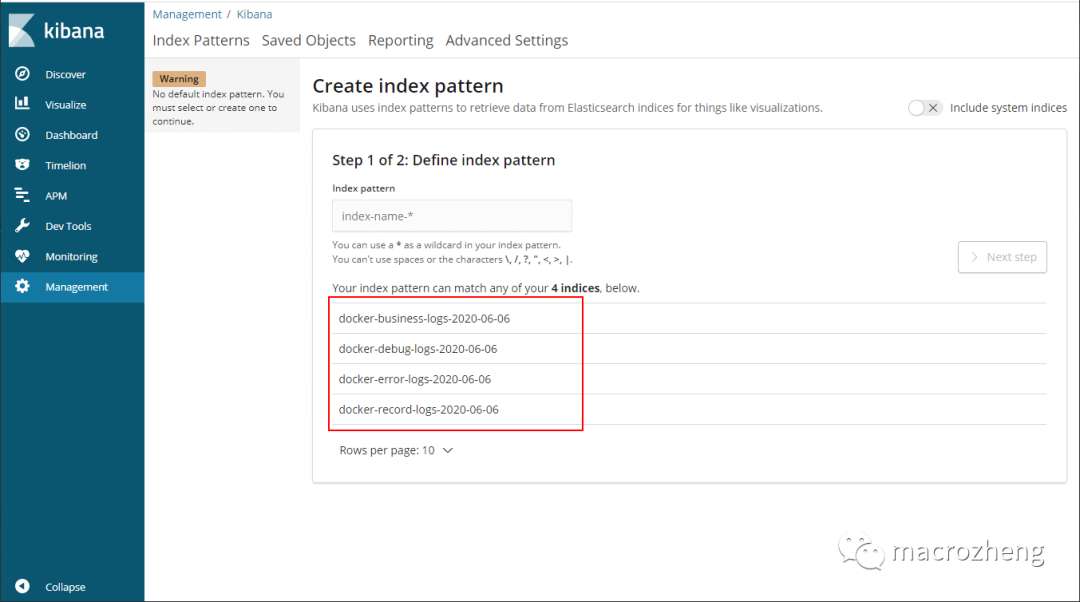Select docker-business-logs-2020-06-06 index row

[x=689, y=318]
